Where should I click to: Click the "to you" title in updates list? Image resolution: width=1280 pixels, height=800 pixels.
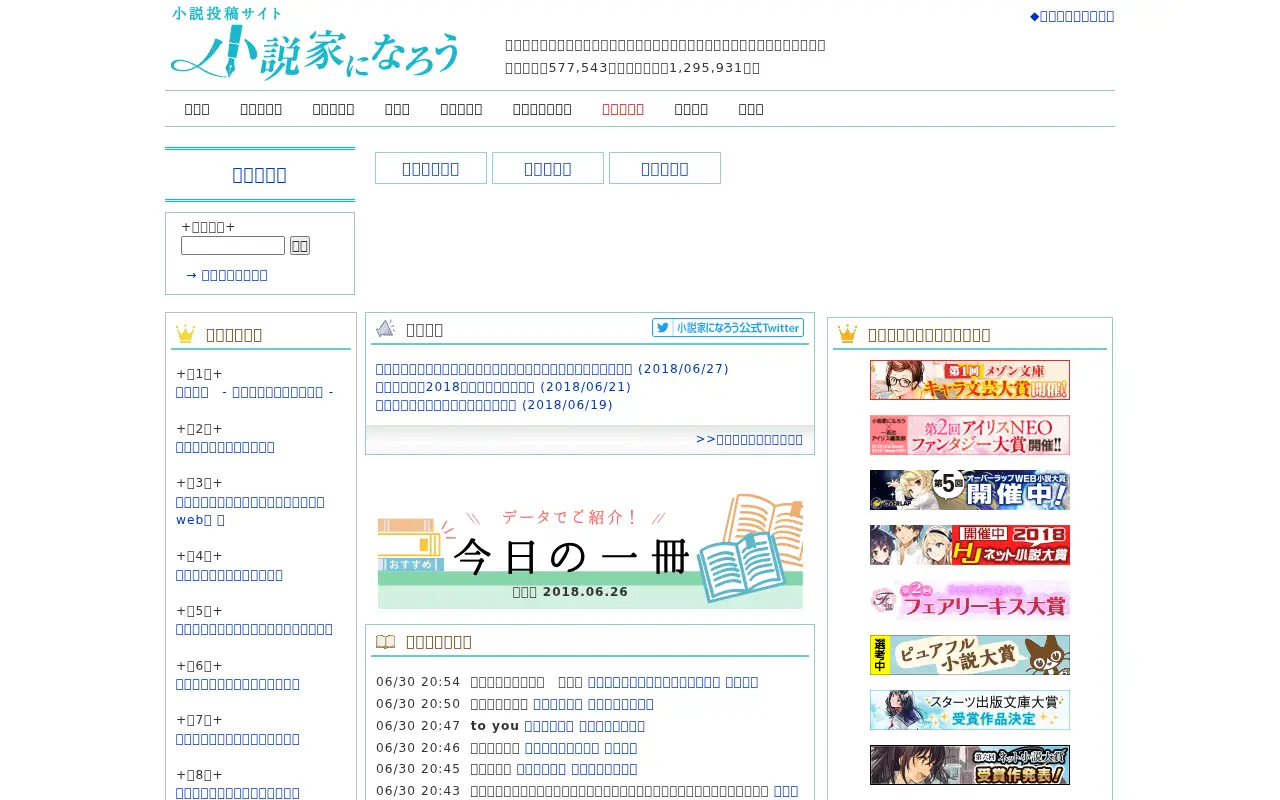click(x=495, y=726)
